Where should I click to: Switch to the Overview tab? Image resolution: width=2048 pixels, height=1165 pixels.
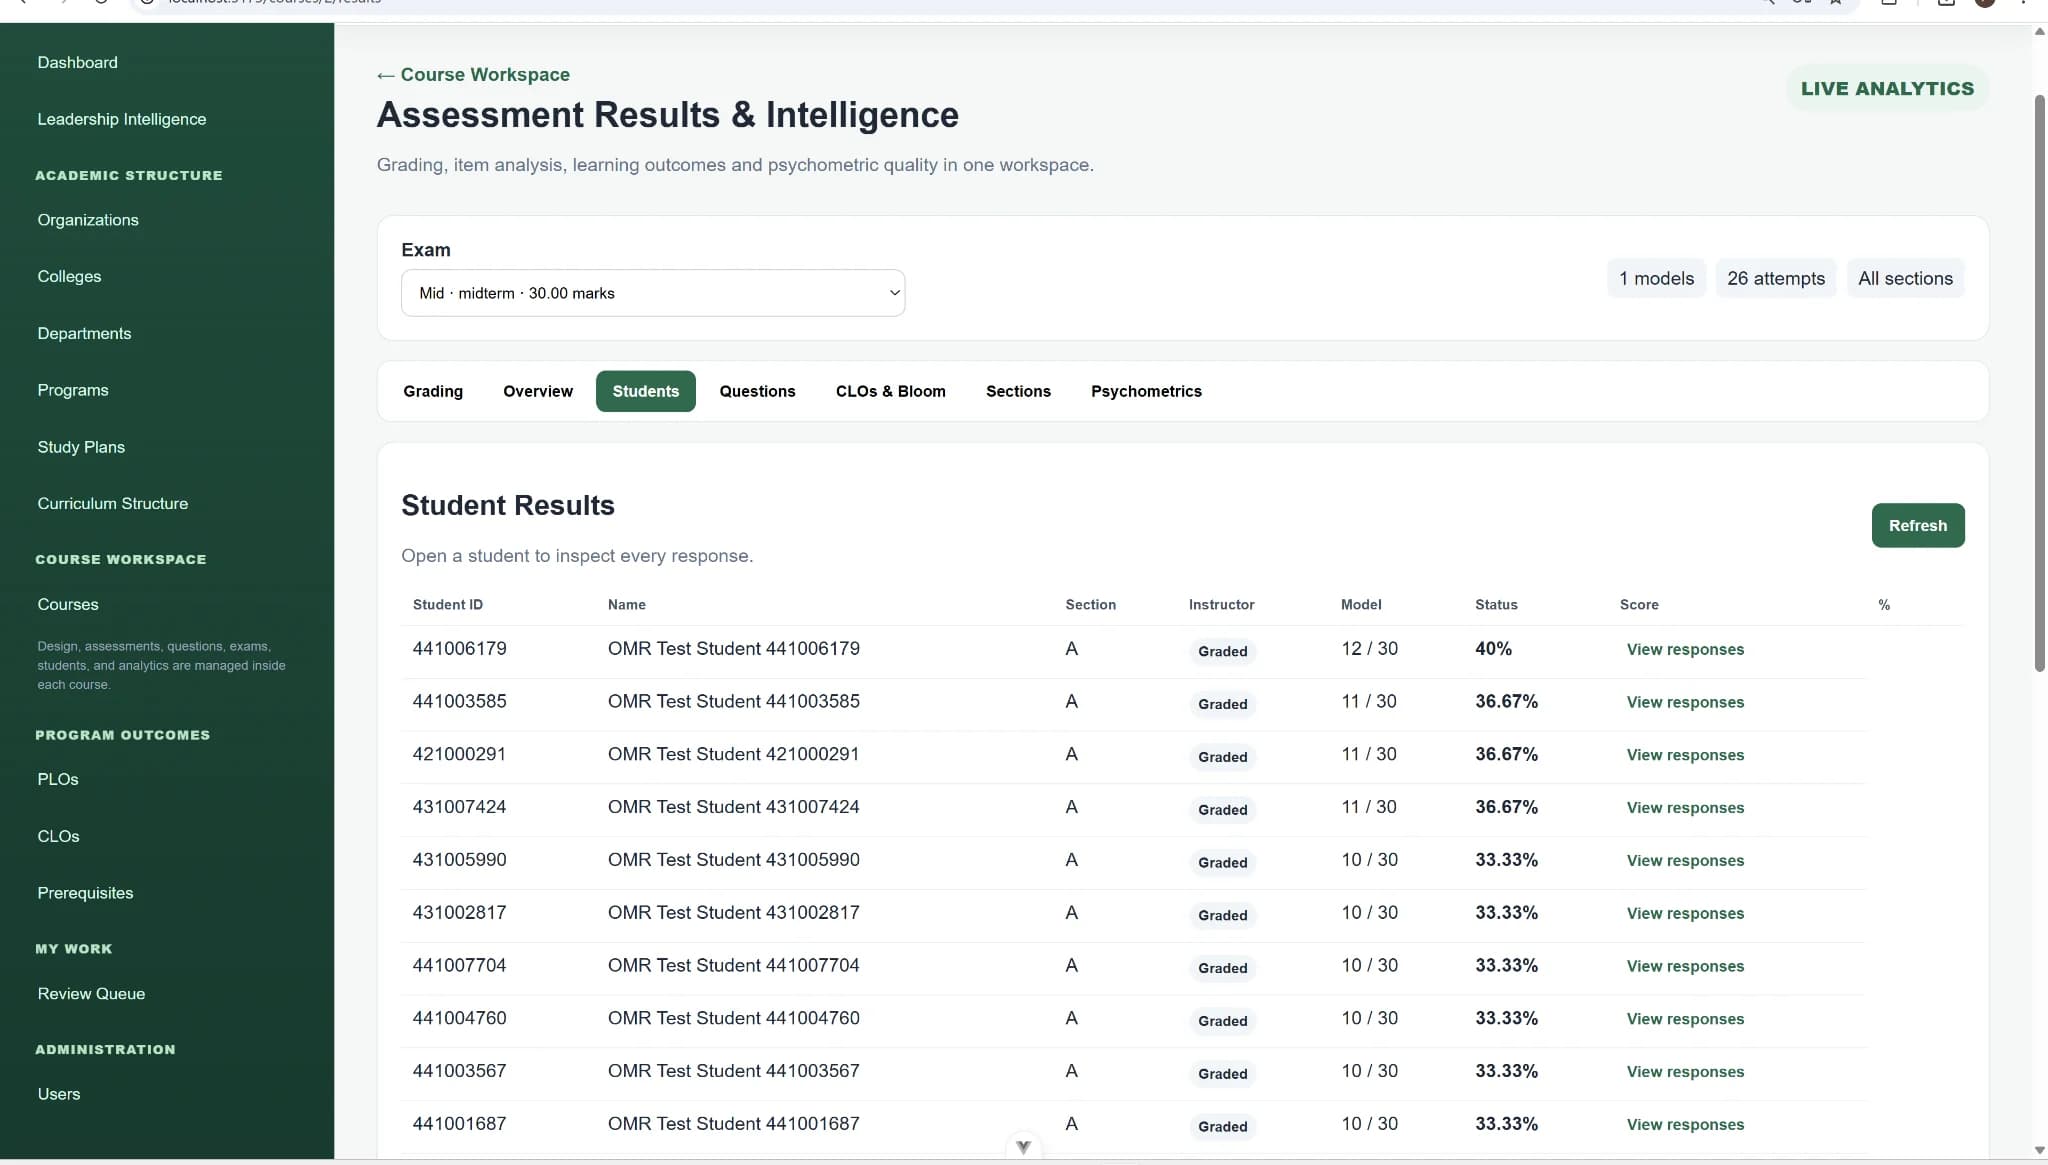538,391
